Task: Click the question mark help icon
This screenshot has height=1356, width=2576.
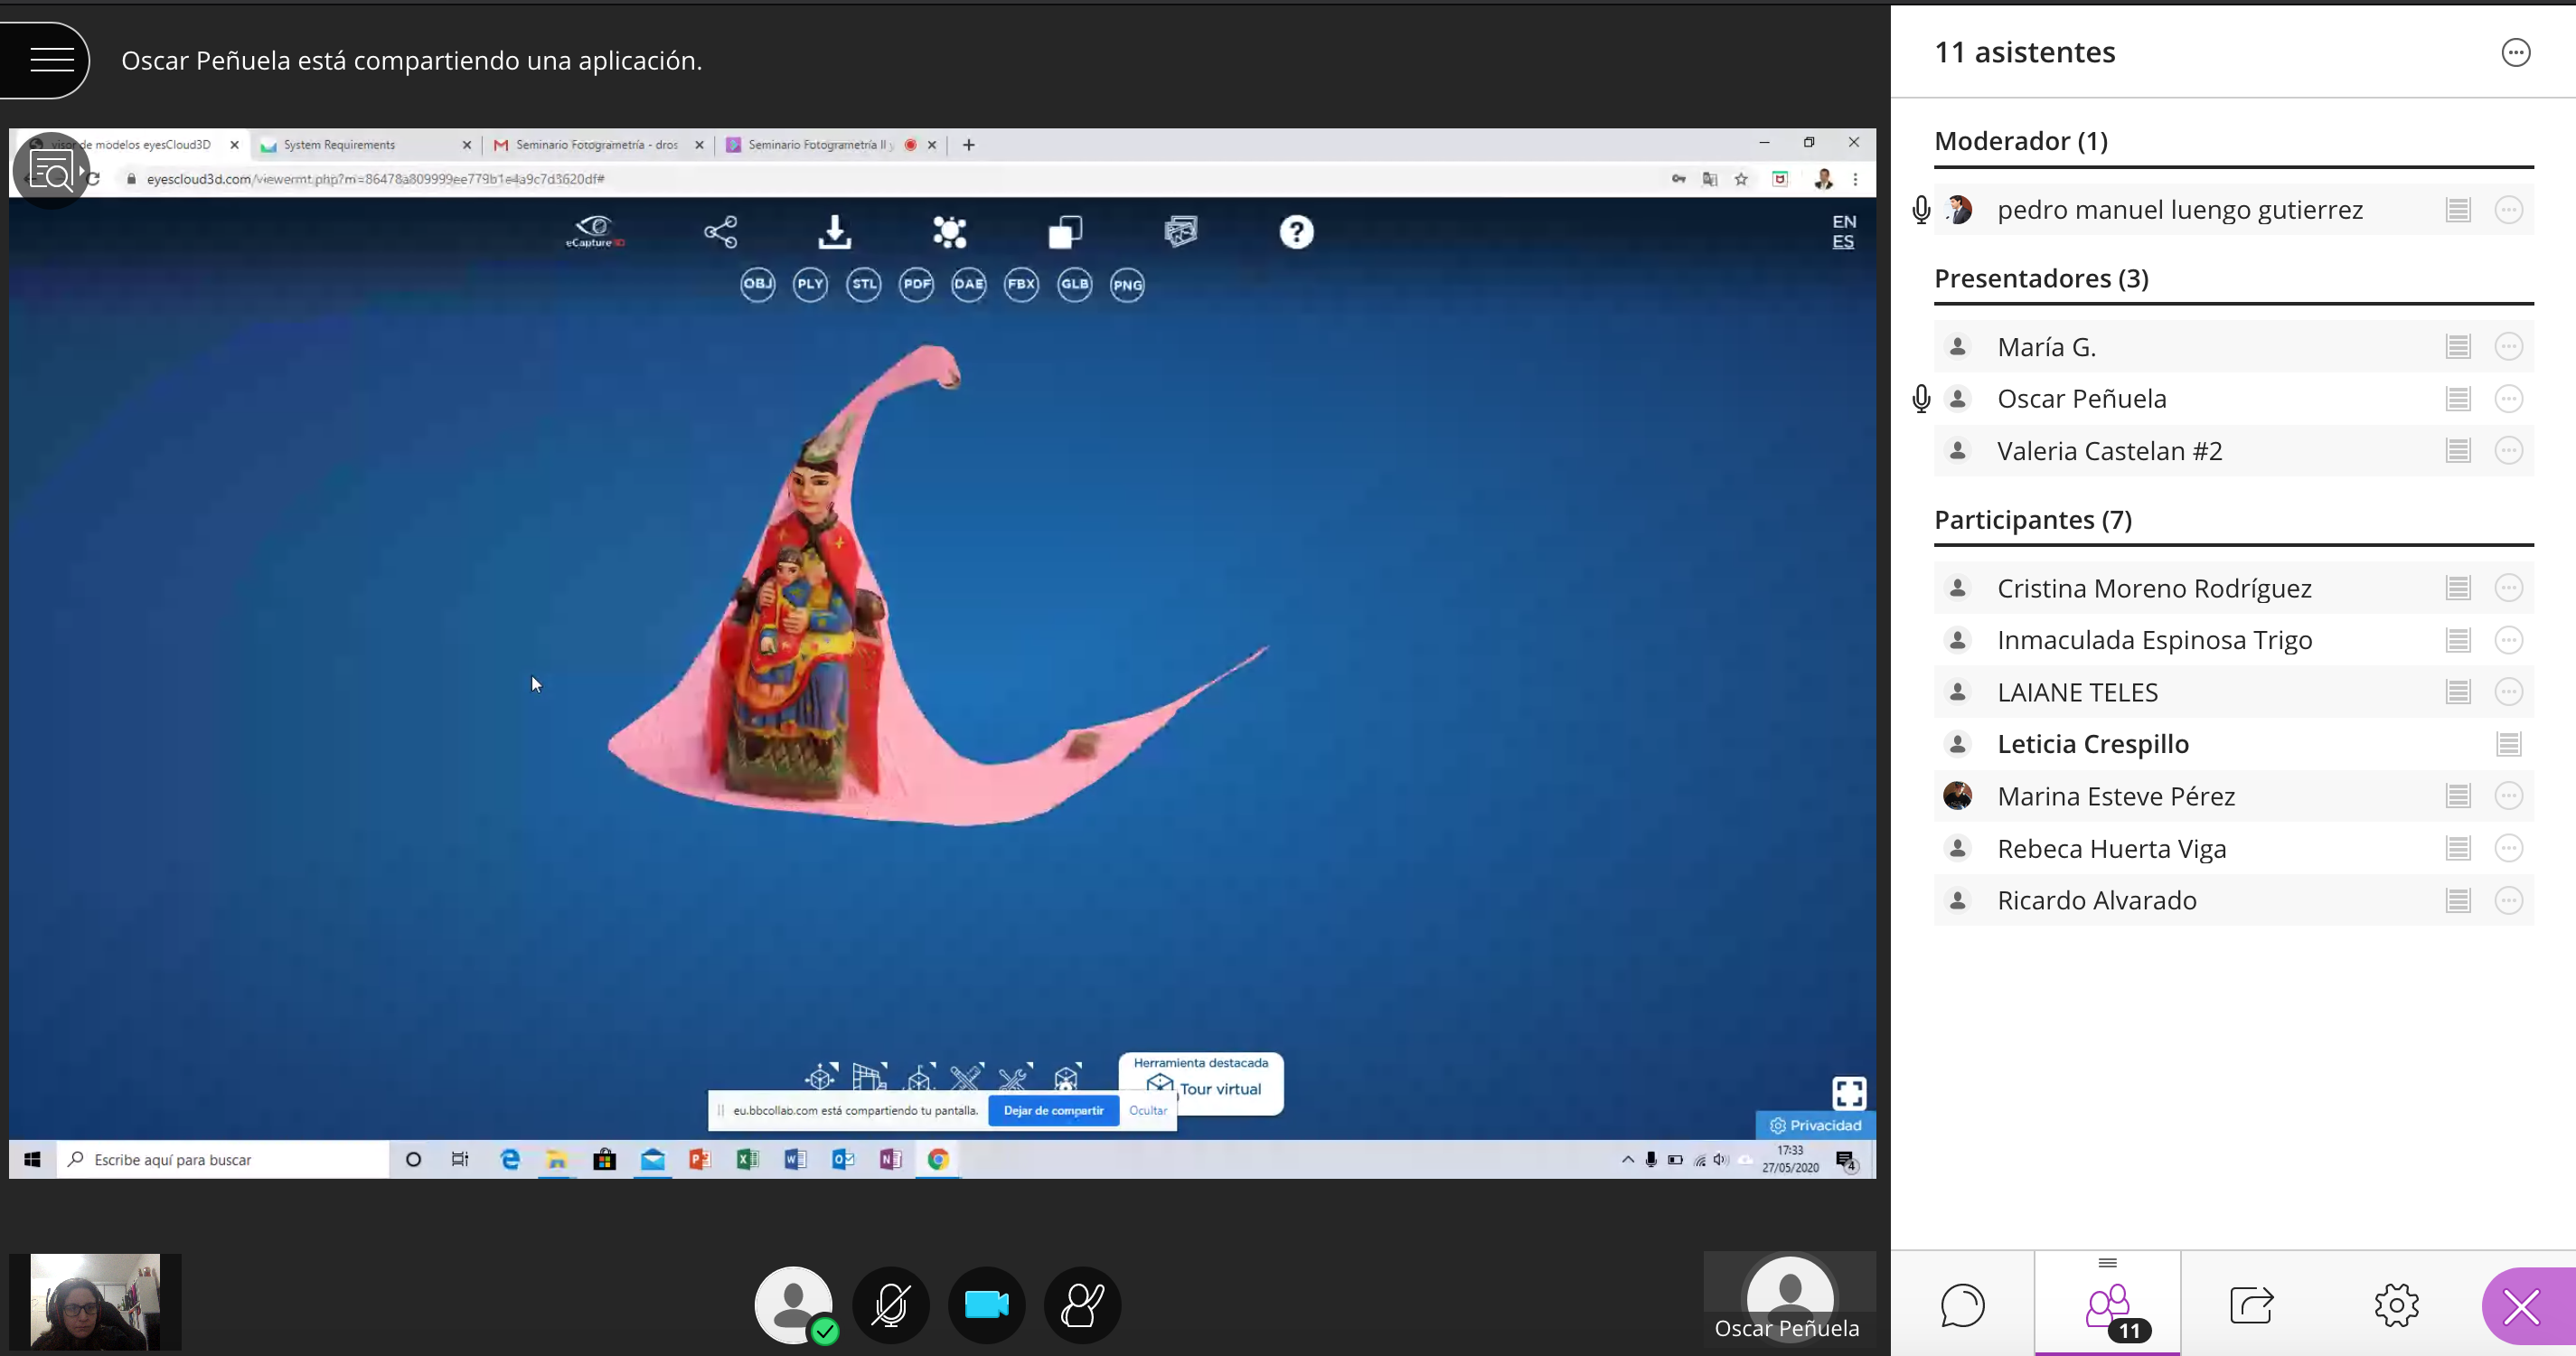Action: pos(1296,232)
